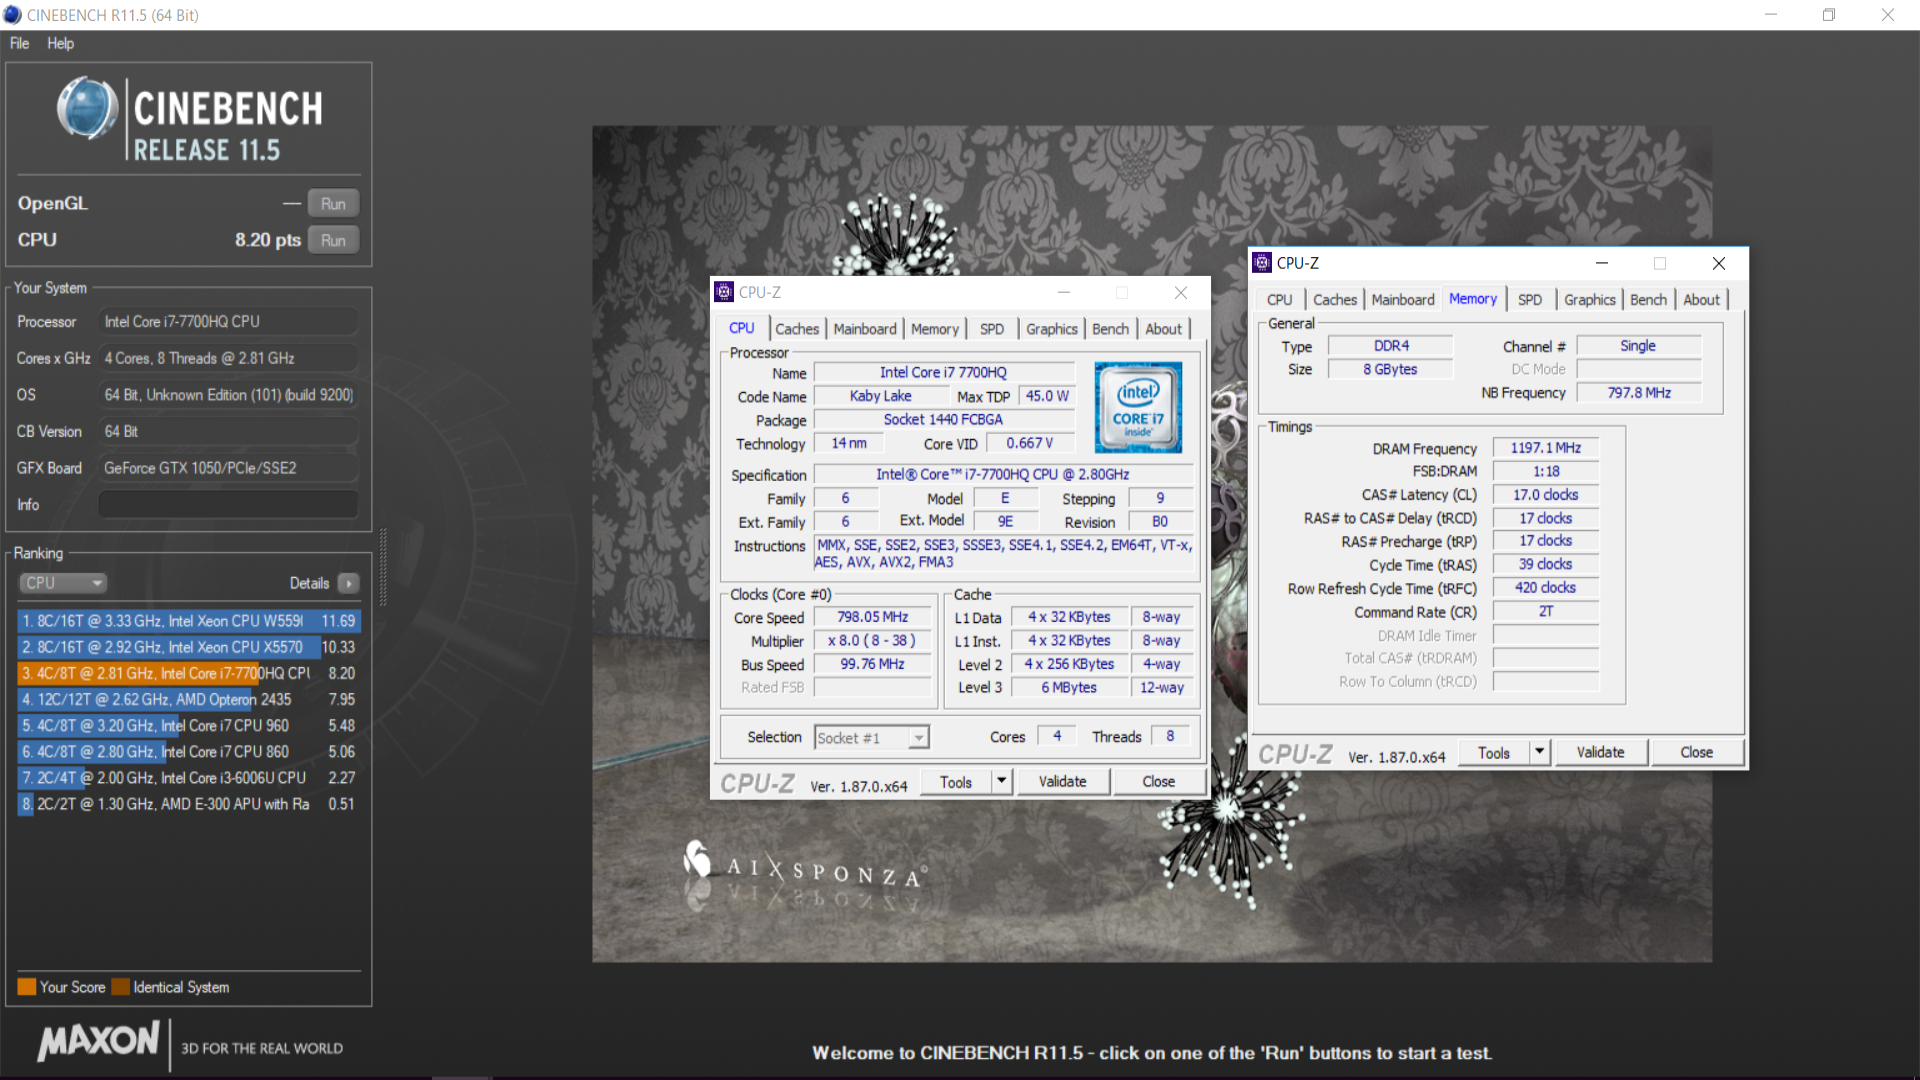Click the DRAM Frequency value 1197.1 MHz

tap(1546, 448)
